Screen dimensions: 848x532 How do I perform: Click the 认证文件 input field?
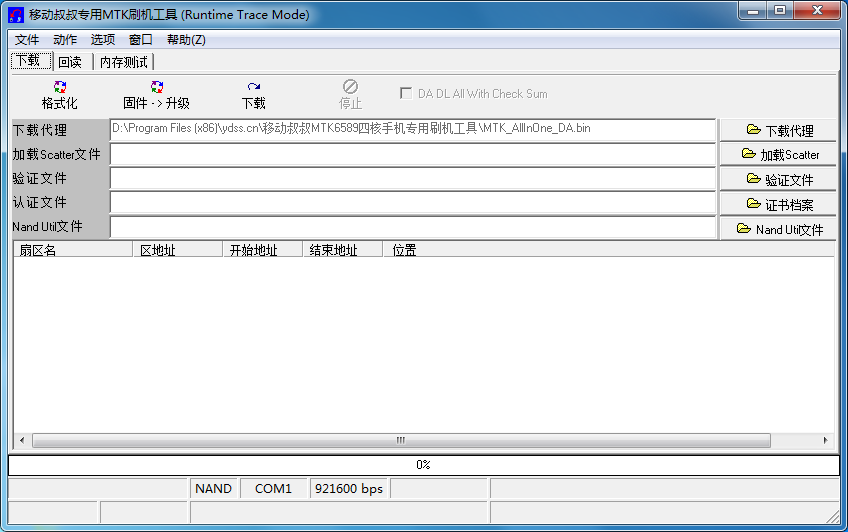coord(413,203)
